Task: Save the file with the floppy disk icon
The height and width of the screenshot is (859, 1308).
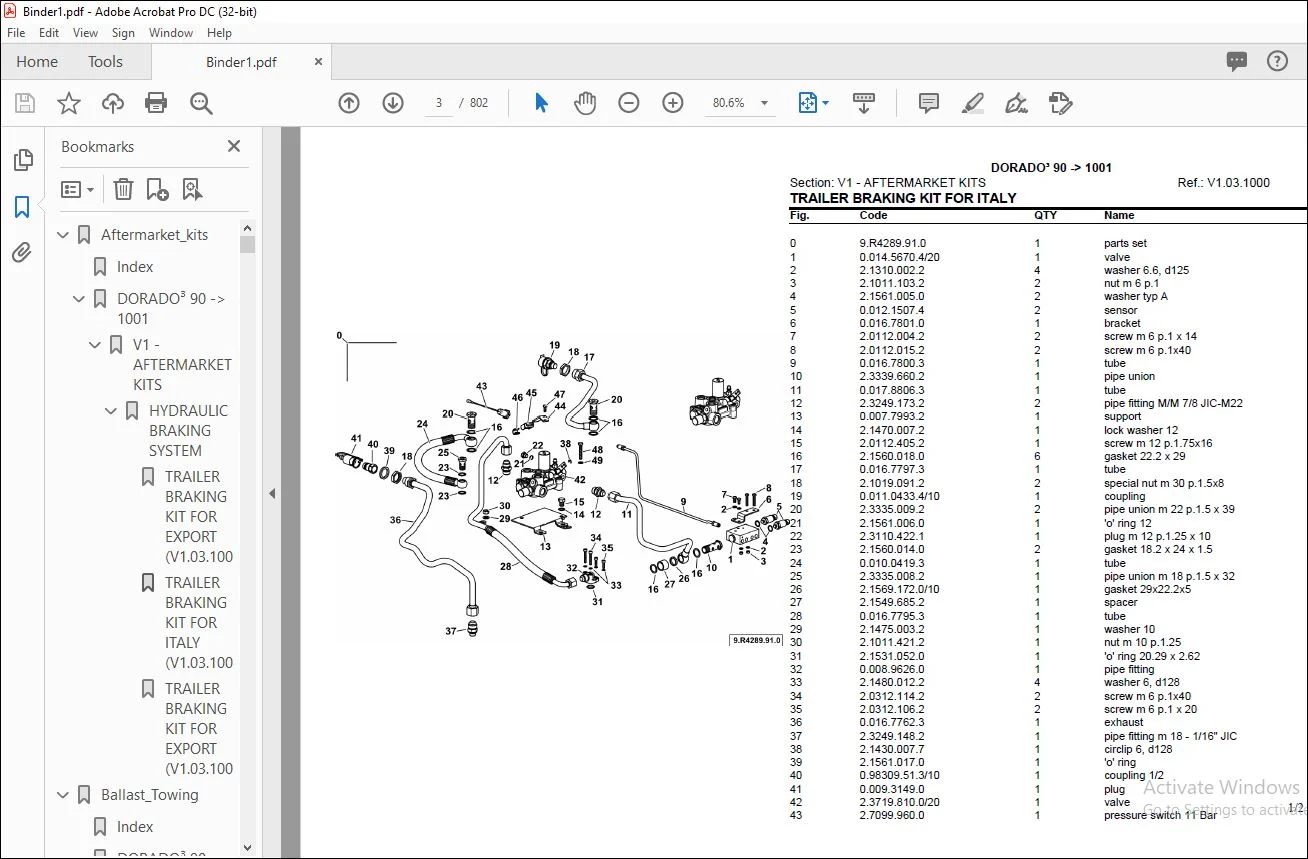Action: (x=25, y=103)
